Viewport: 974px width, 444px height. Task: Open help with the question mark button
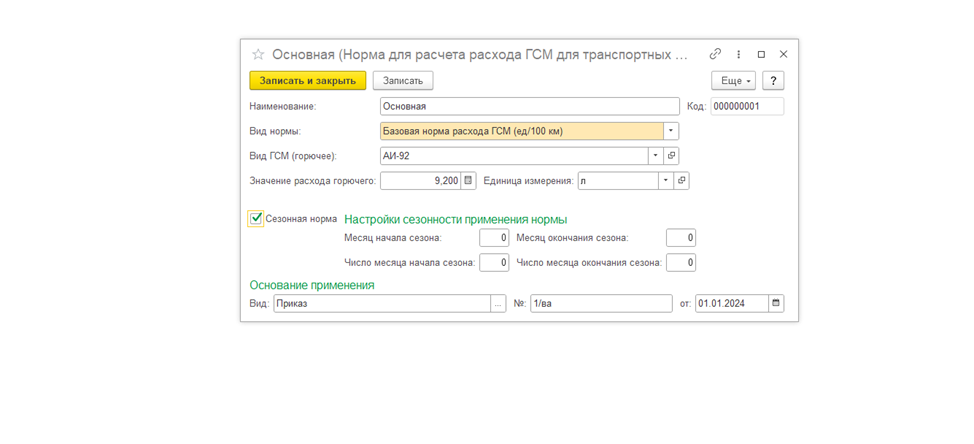point(773,81)
